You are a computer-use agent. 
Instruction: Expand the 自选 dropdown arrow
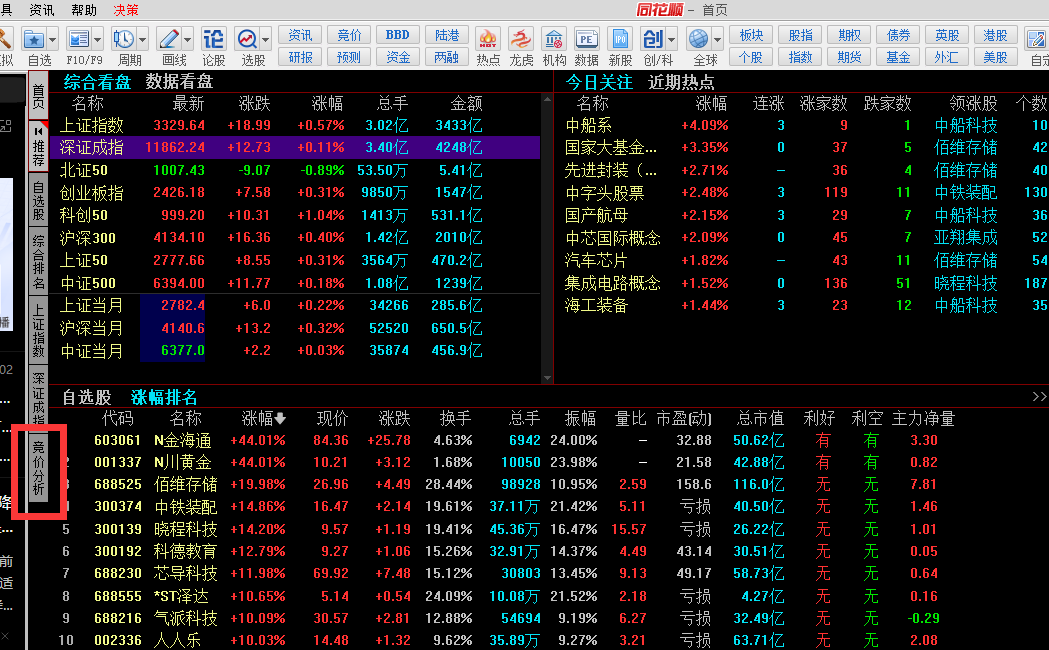point(53,40)
